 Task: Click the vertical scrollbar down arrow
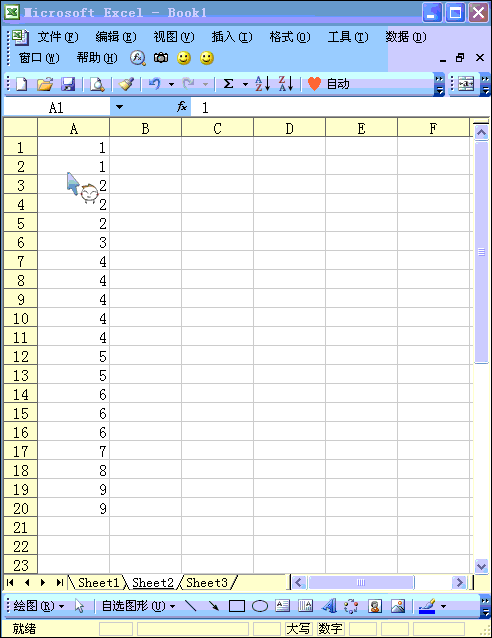(481, 566)
